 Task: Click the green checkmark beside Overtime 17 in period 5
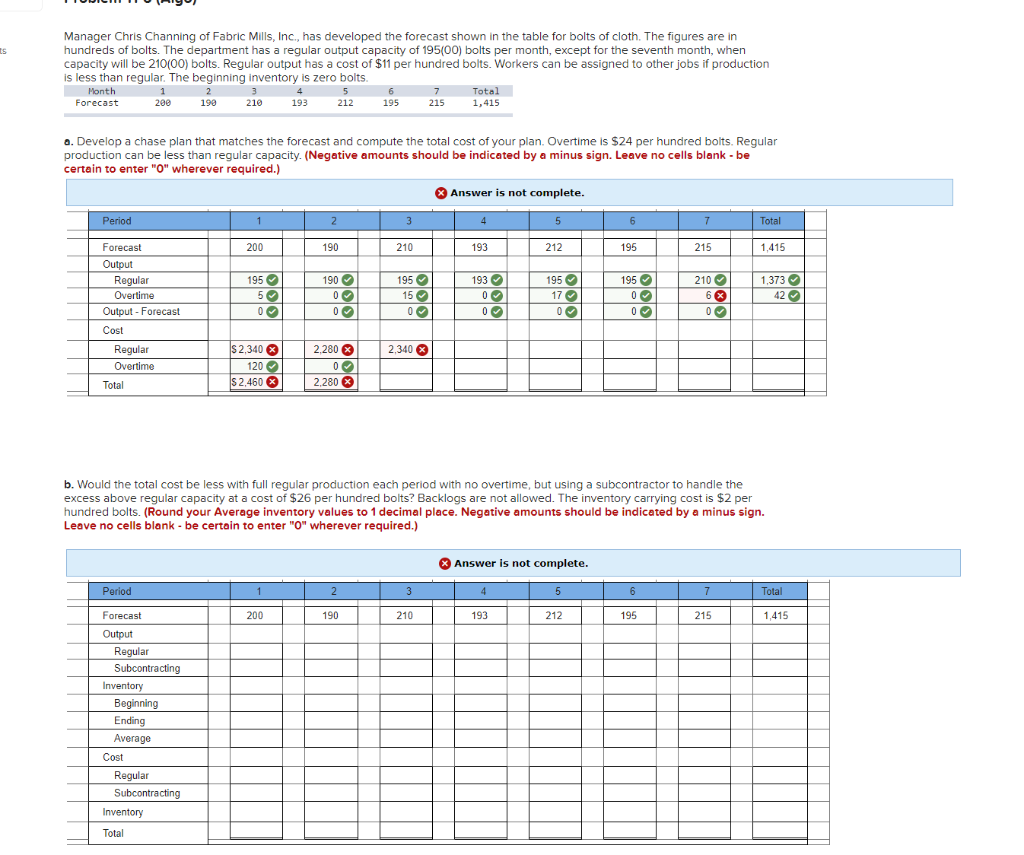coord(570,294)
